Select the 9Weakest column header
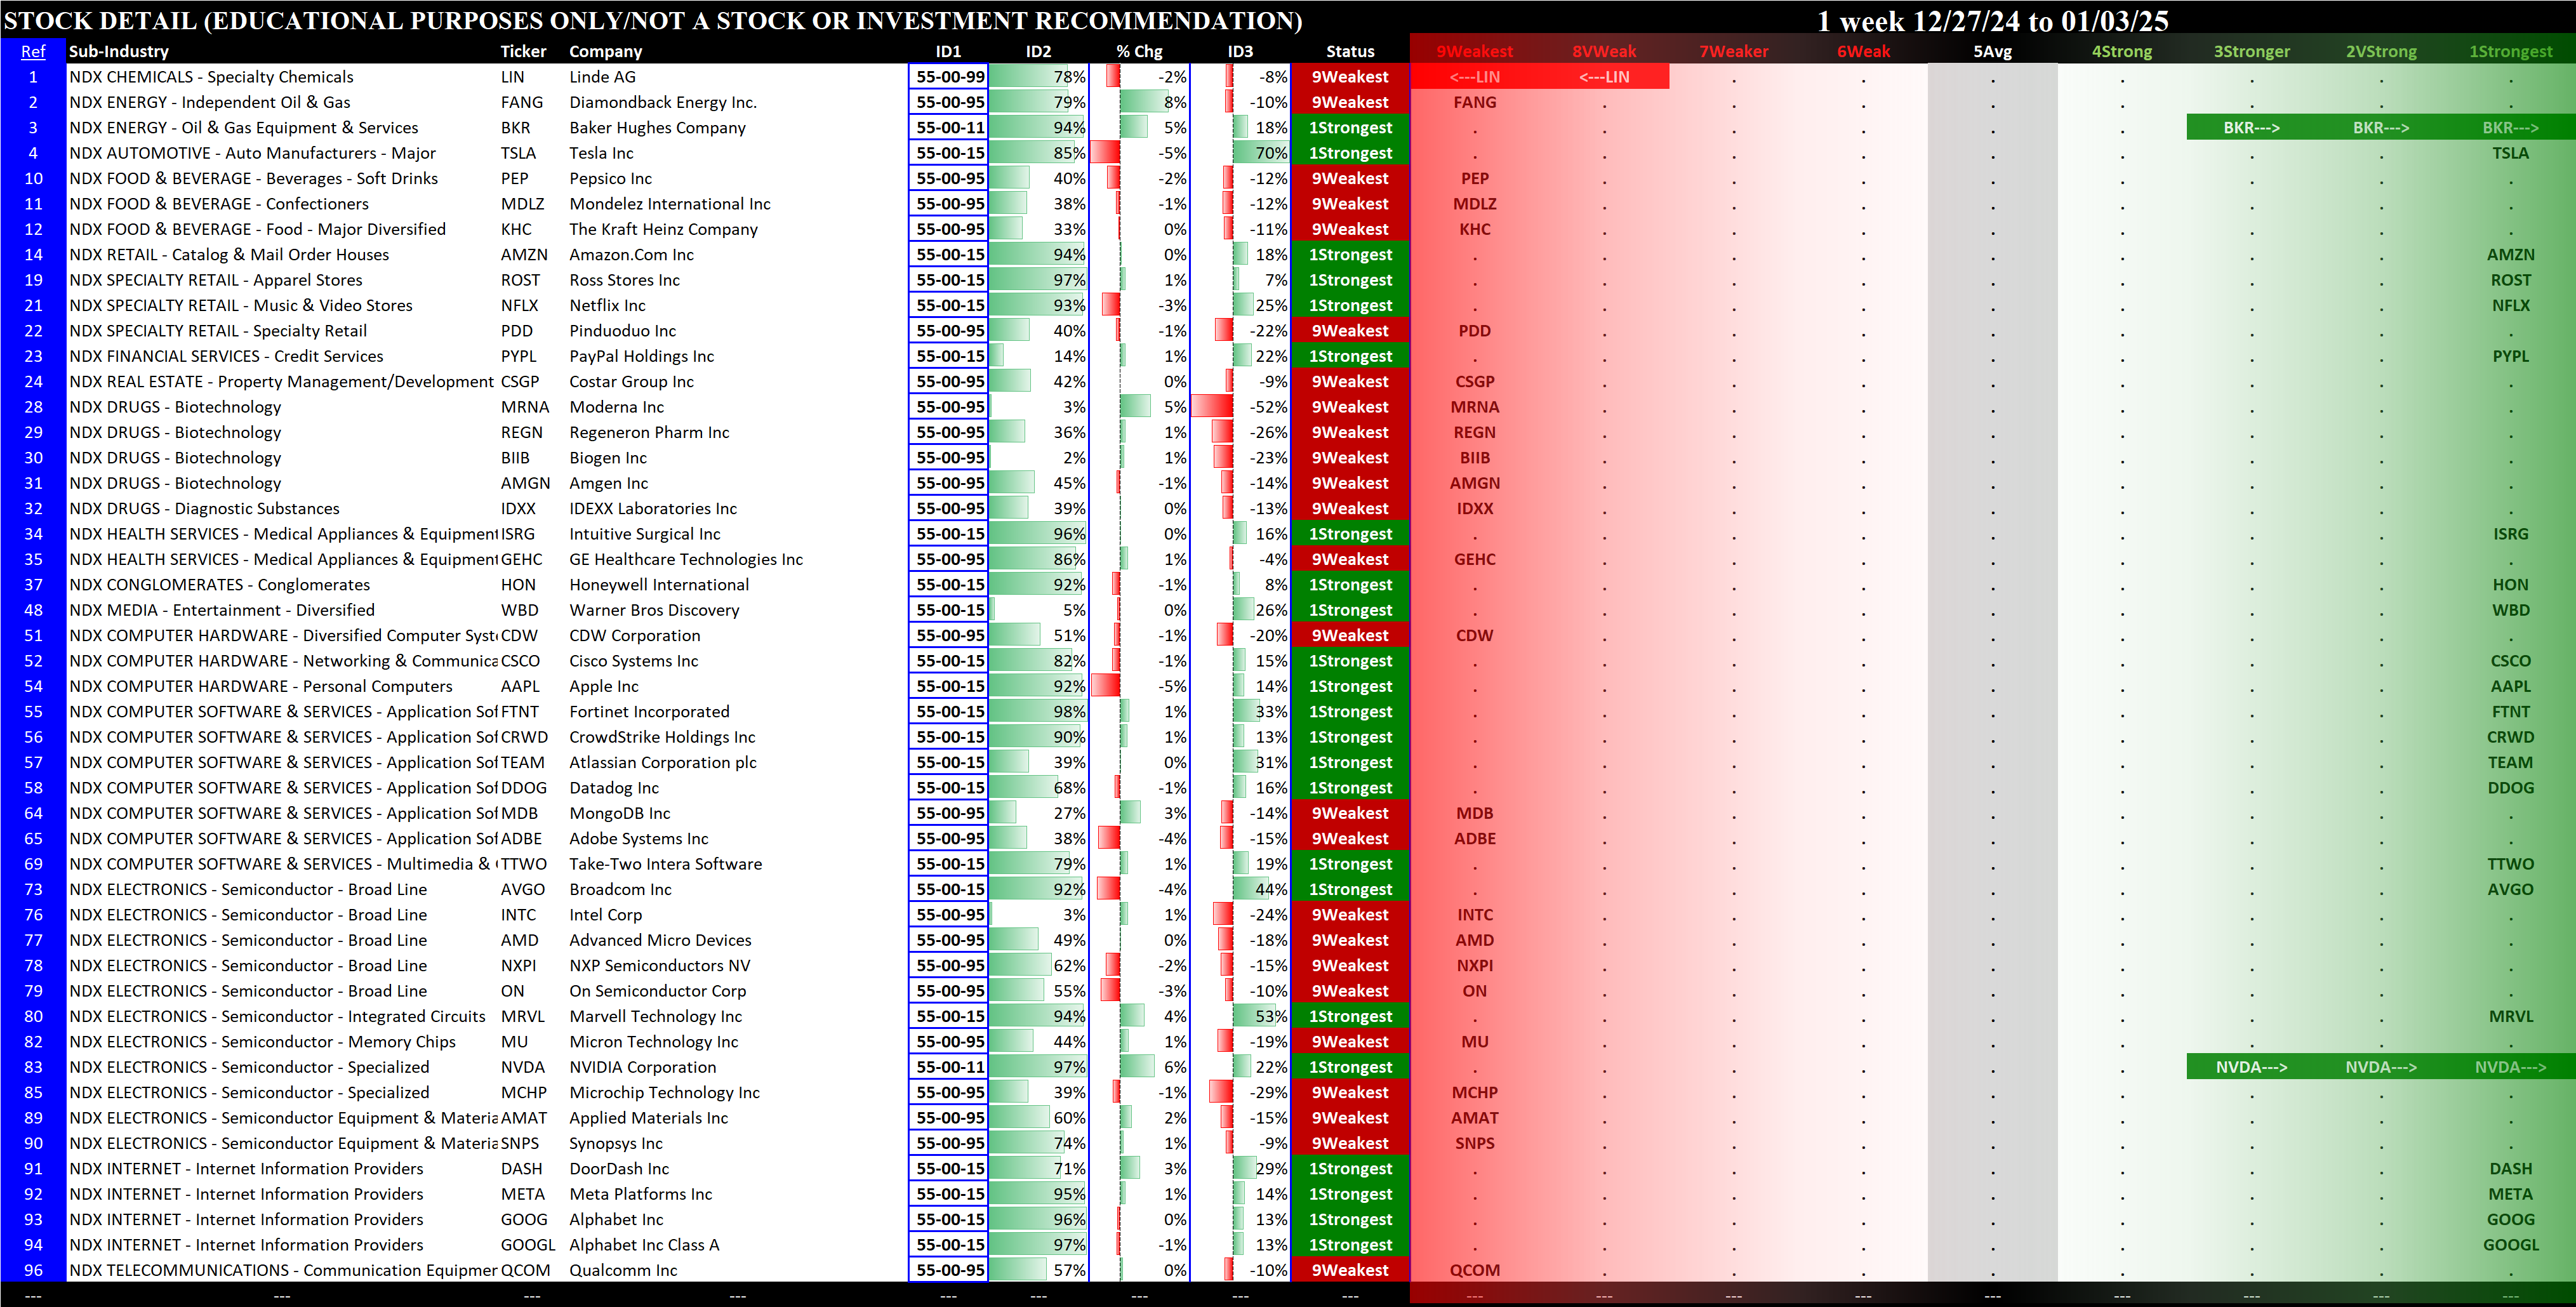 tap(1474, 51)
